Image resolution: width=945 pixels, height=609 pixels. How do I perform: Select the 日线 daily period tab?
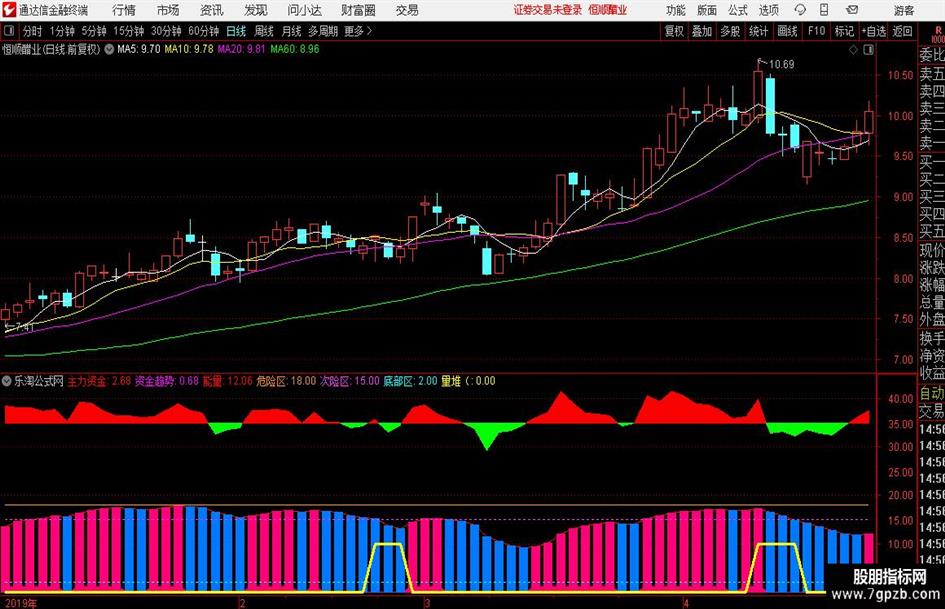(236, 31)
